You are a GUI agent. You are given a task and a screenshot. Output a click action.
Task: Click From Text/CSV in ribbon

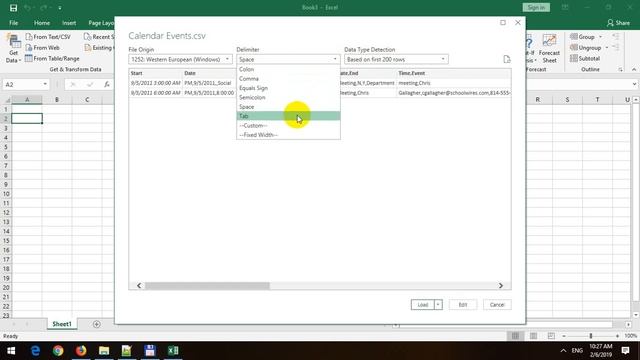point(48,37)
